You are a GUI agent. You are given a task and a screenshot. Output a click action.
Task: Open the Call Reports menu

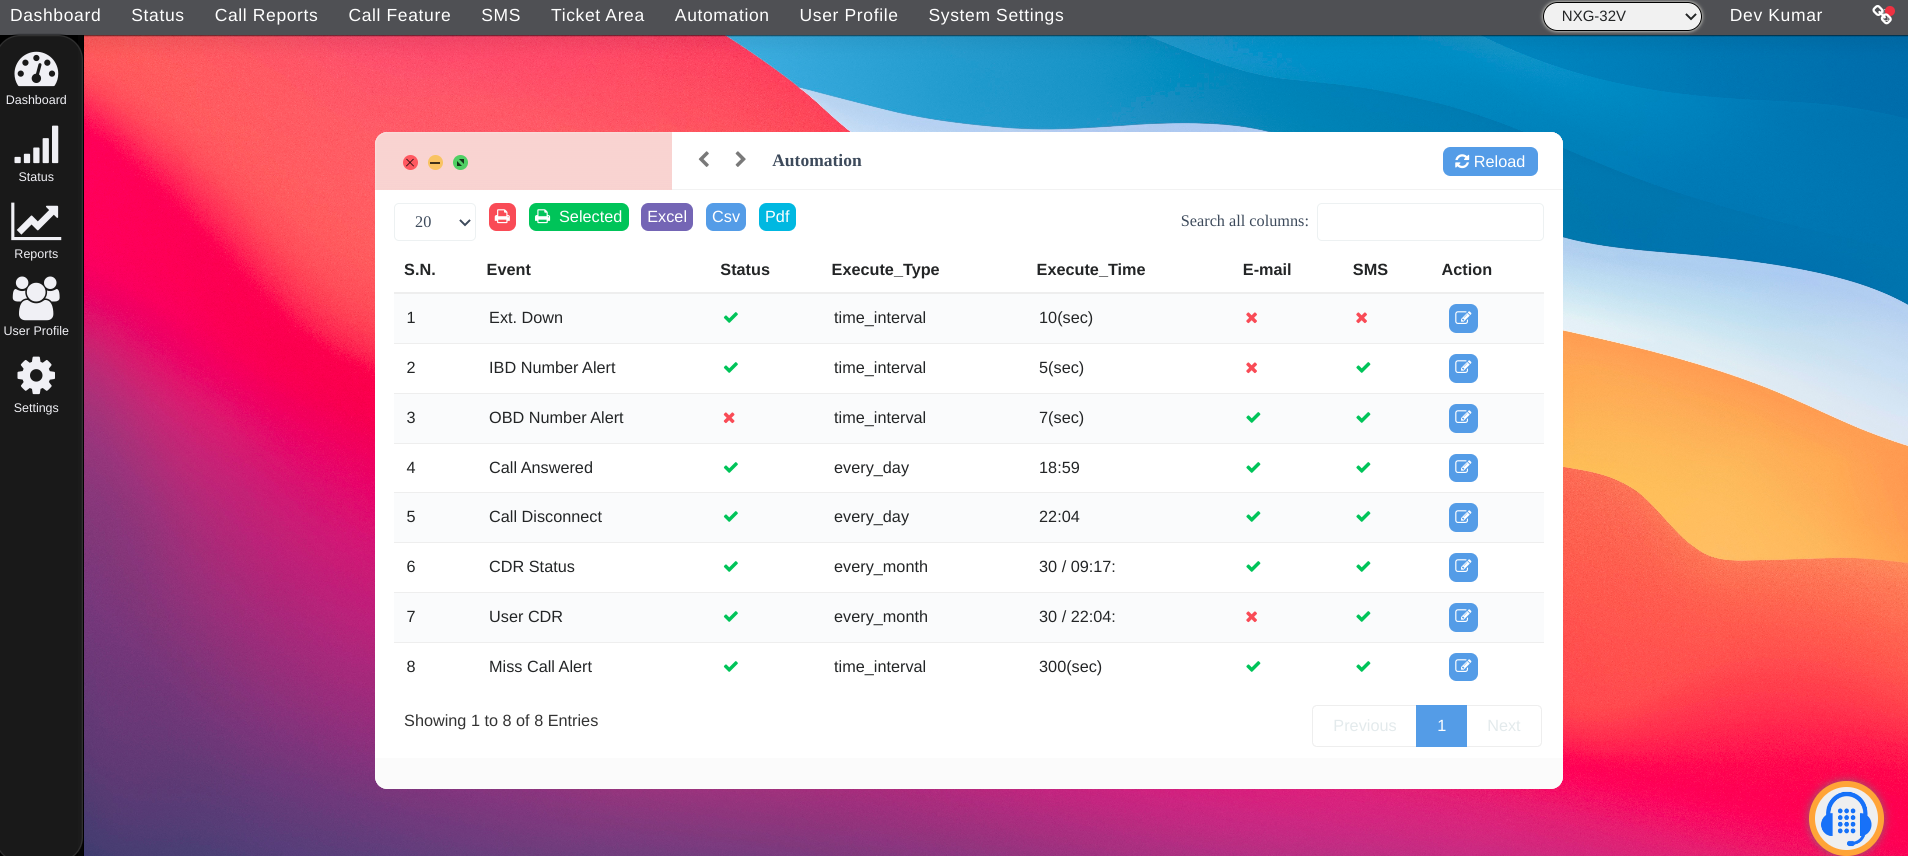[x=266, y=15]
